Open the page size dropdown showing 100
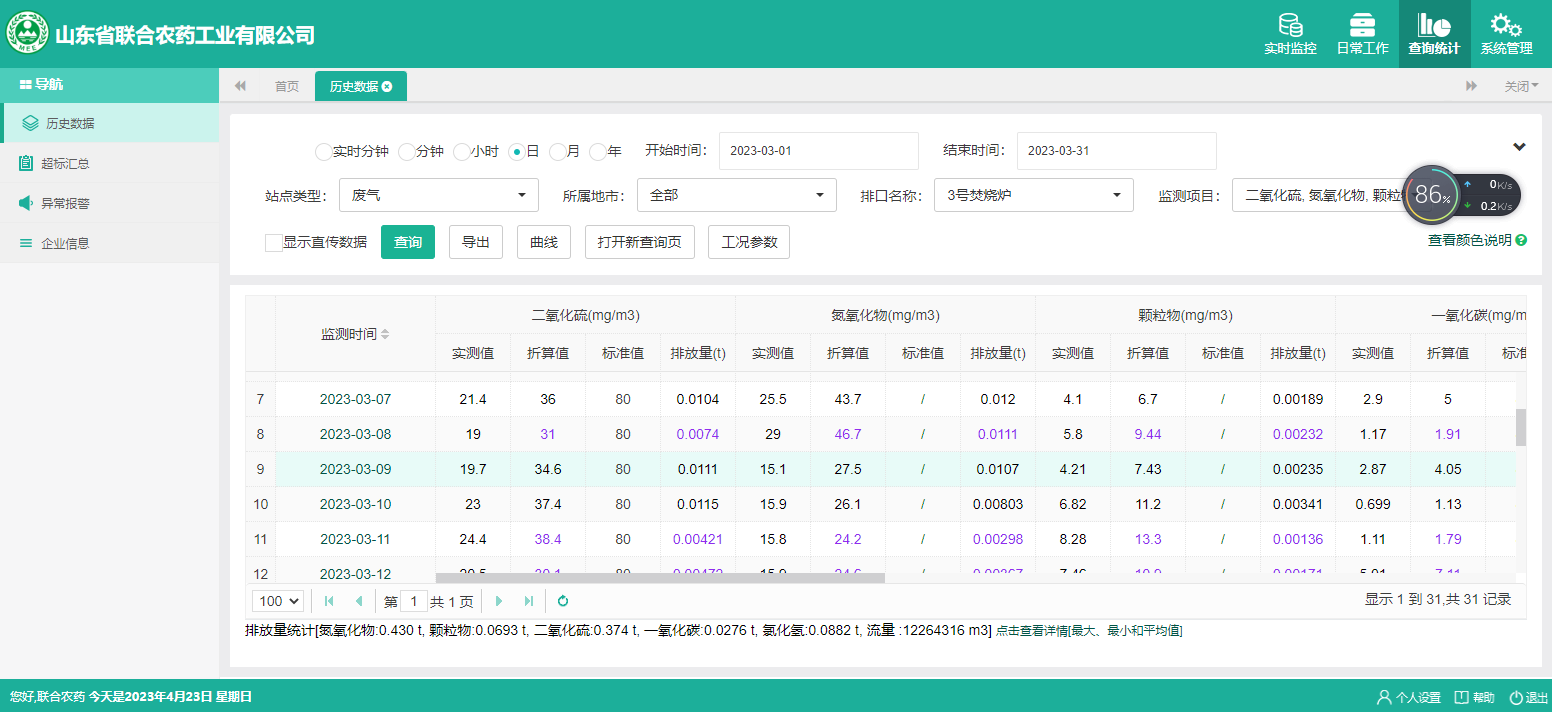The image size is (1552, 712). click(x=279, y=601)
